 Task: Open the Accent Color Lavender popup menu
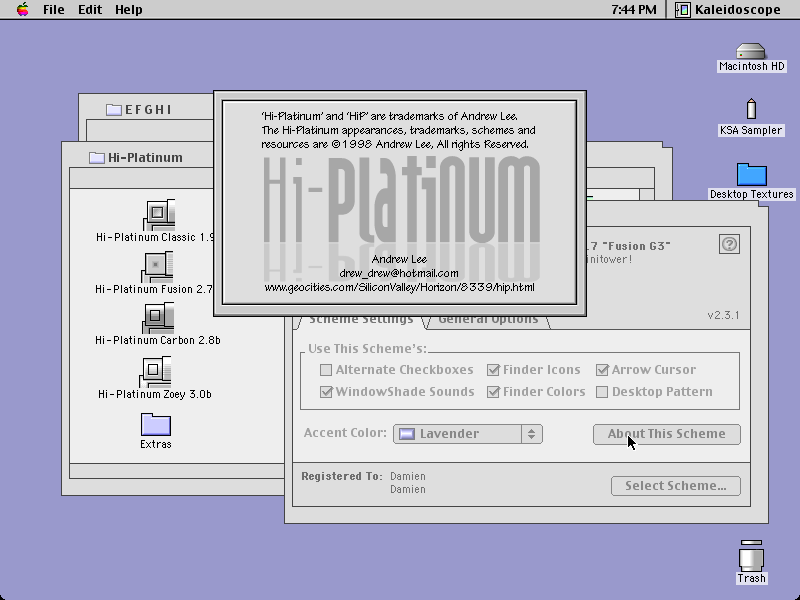click(467, 434)
